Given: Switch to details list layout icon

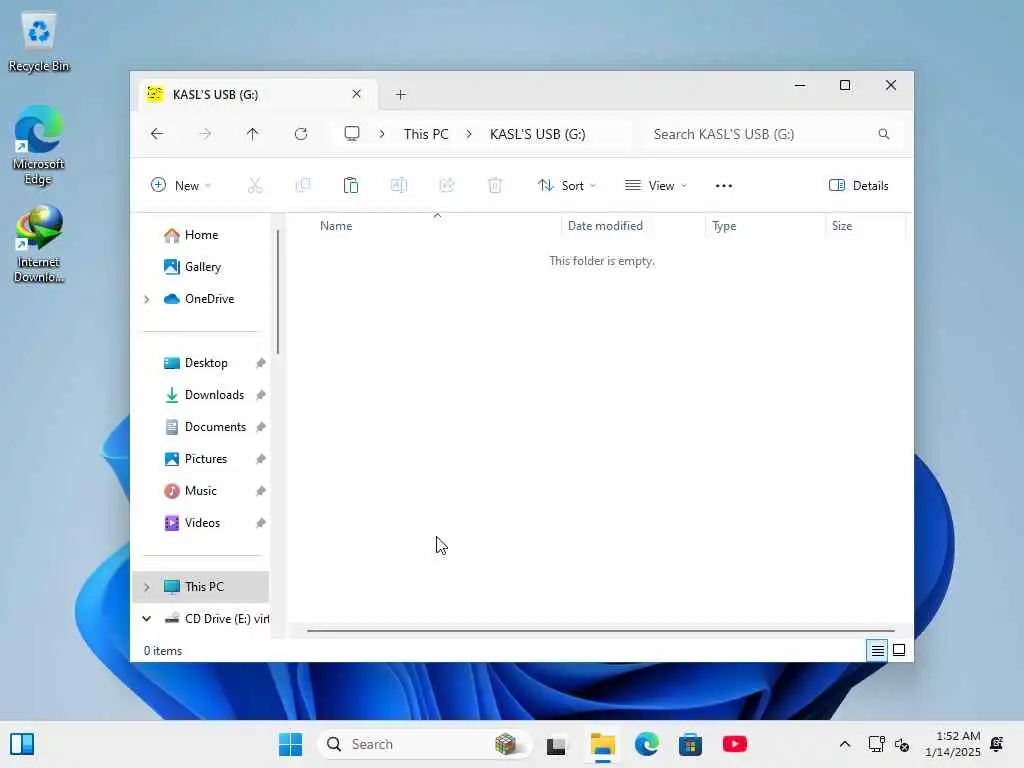Looking at the screenshot, I should coord(877,650).
